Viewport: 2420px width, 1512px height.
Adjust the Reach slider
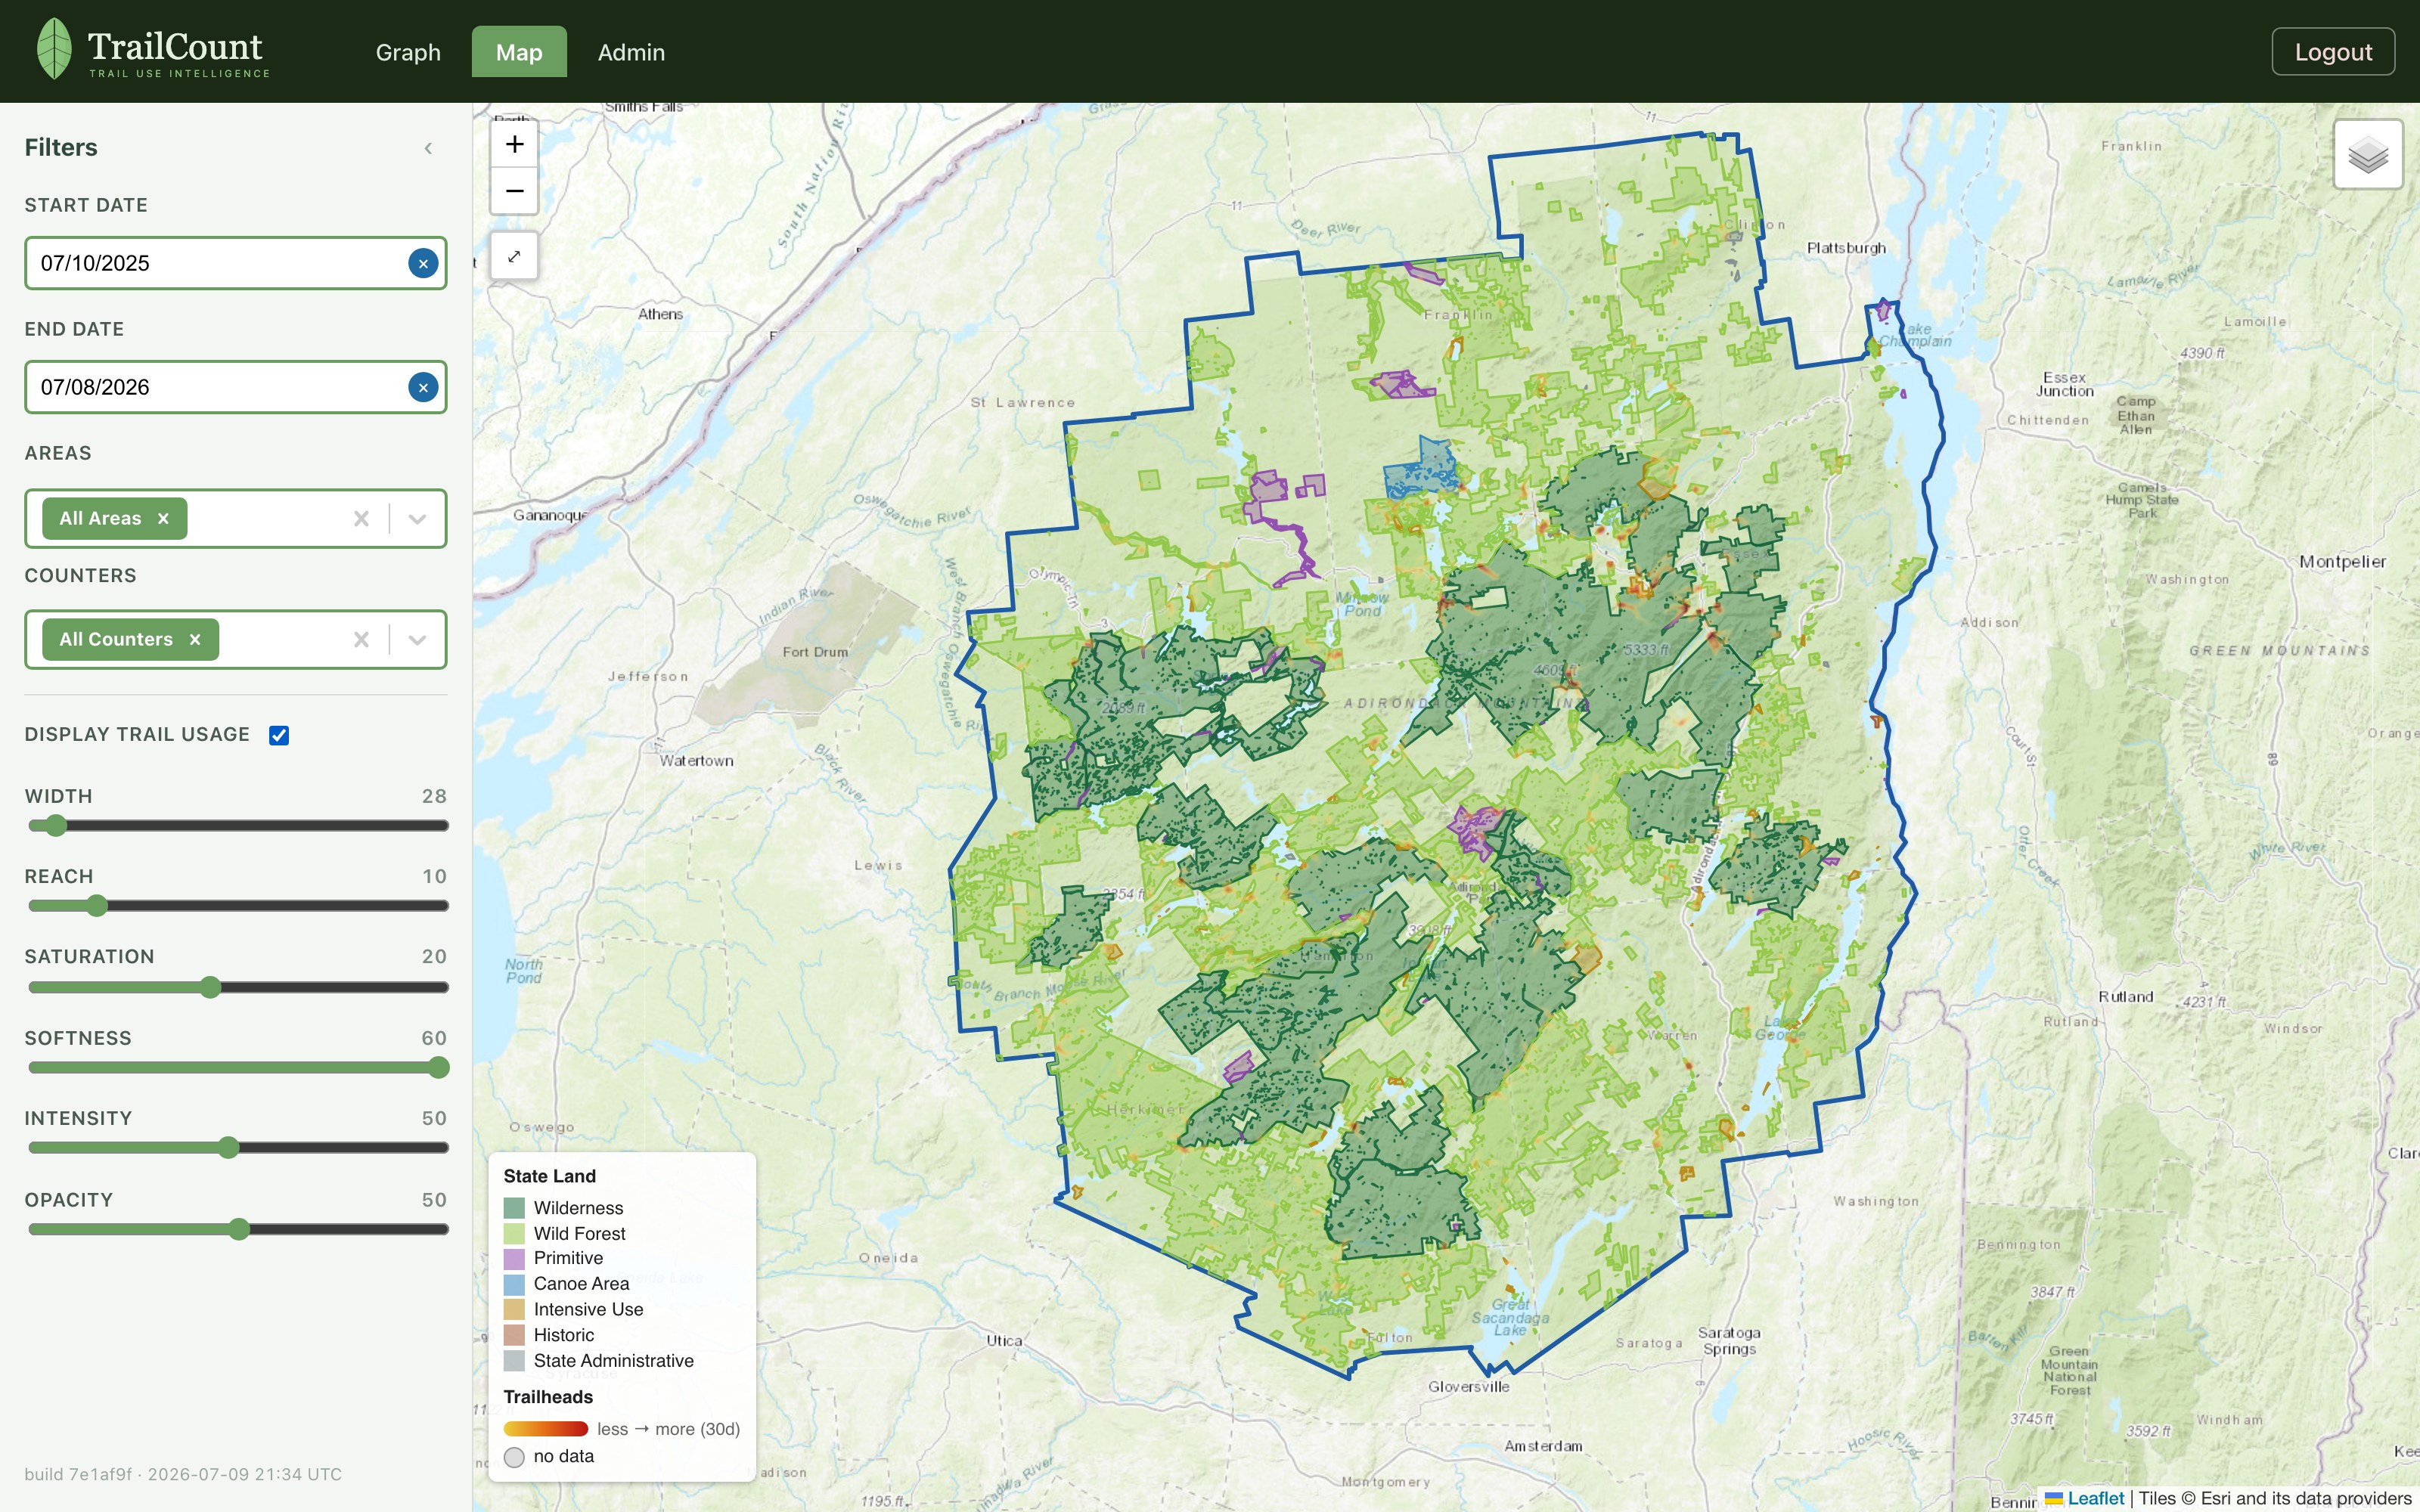[238, 905]
